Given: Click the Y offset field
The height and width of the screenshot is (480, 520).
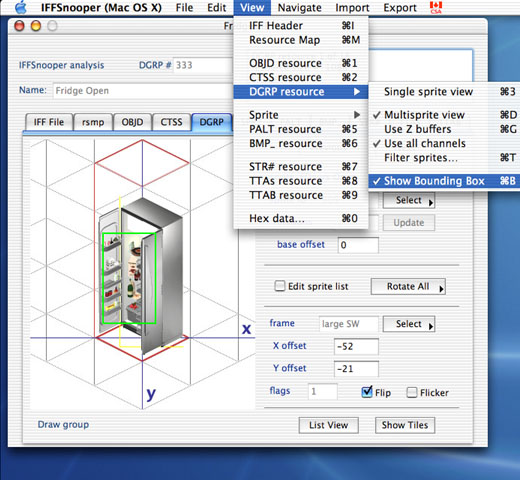Looking at the screenshot, I should tap(356, 369).
